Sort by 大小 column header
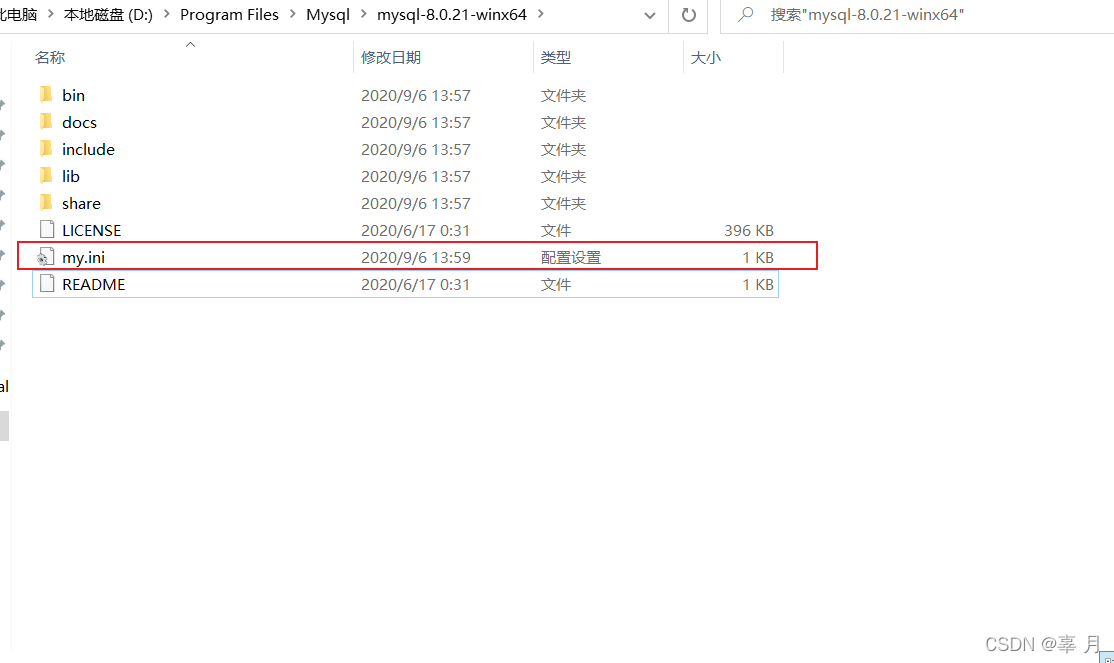Viewport: 1114px width, 663px height. [705, 58]
